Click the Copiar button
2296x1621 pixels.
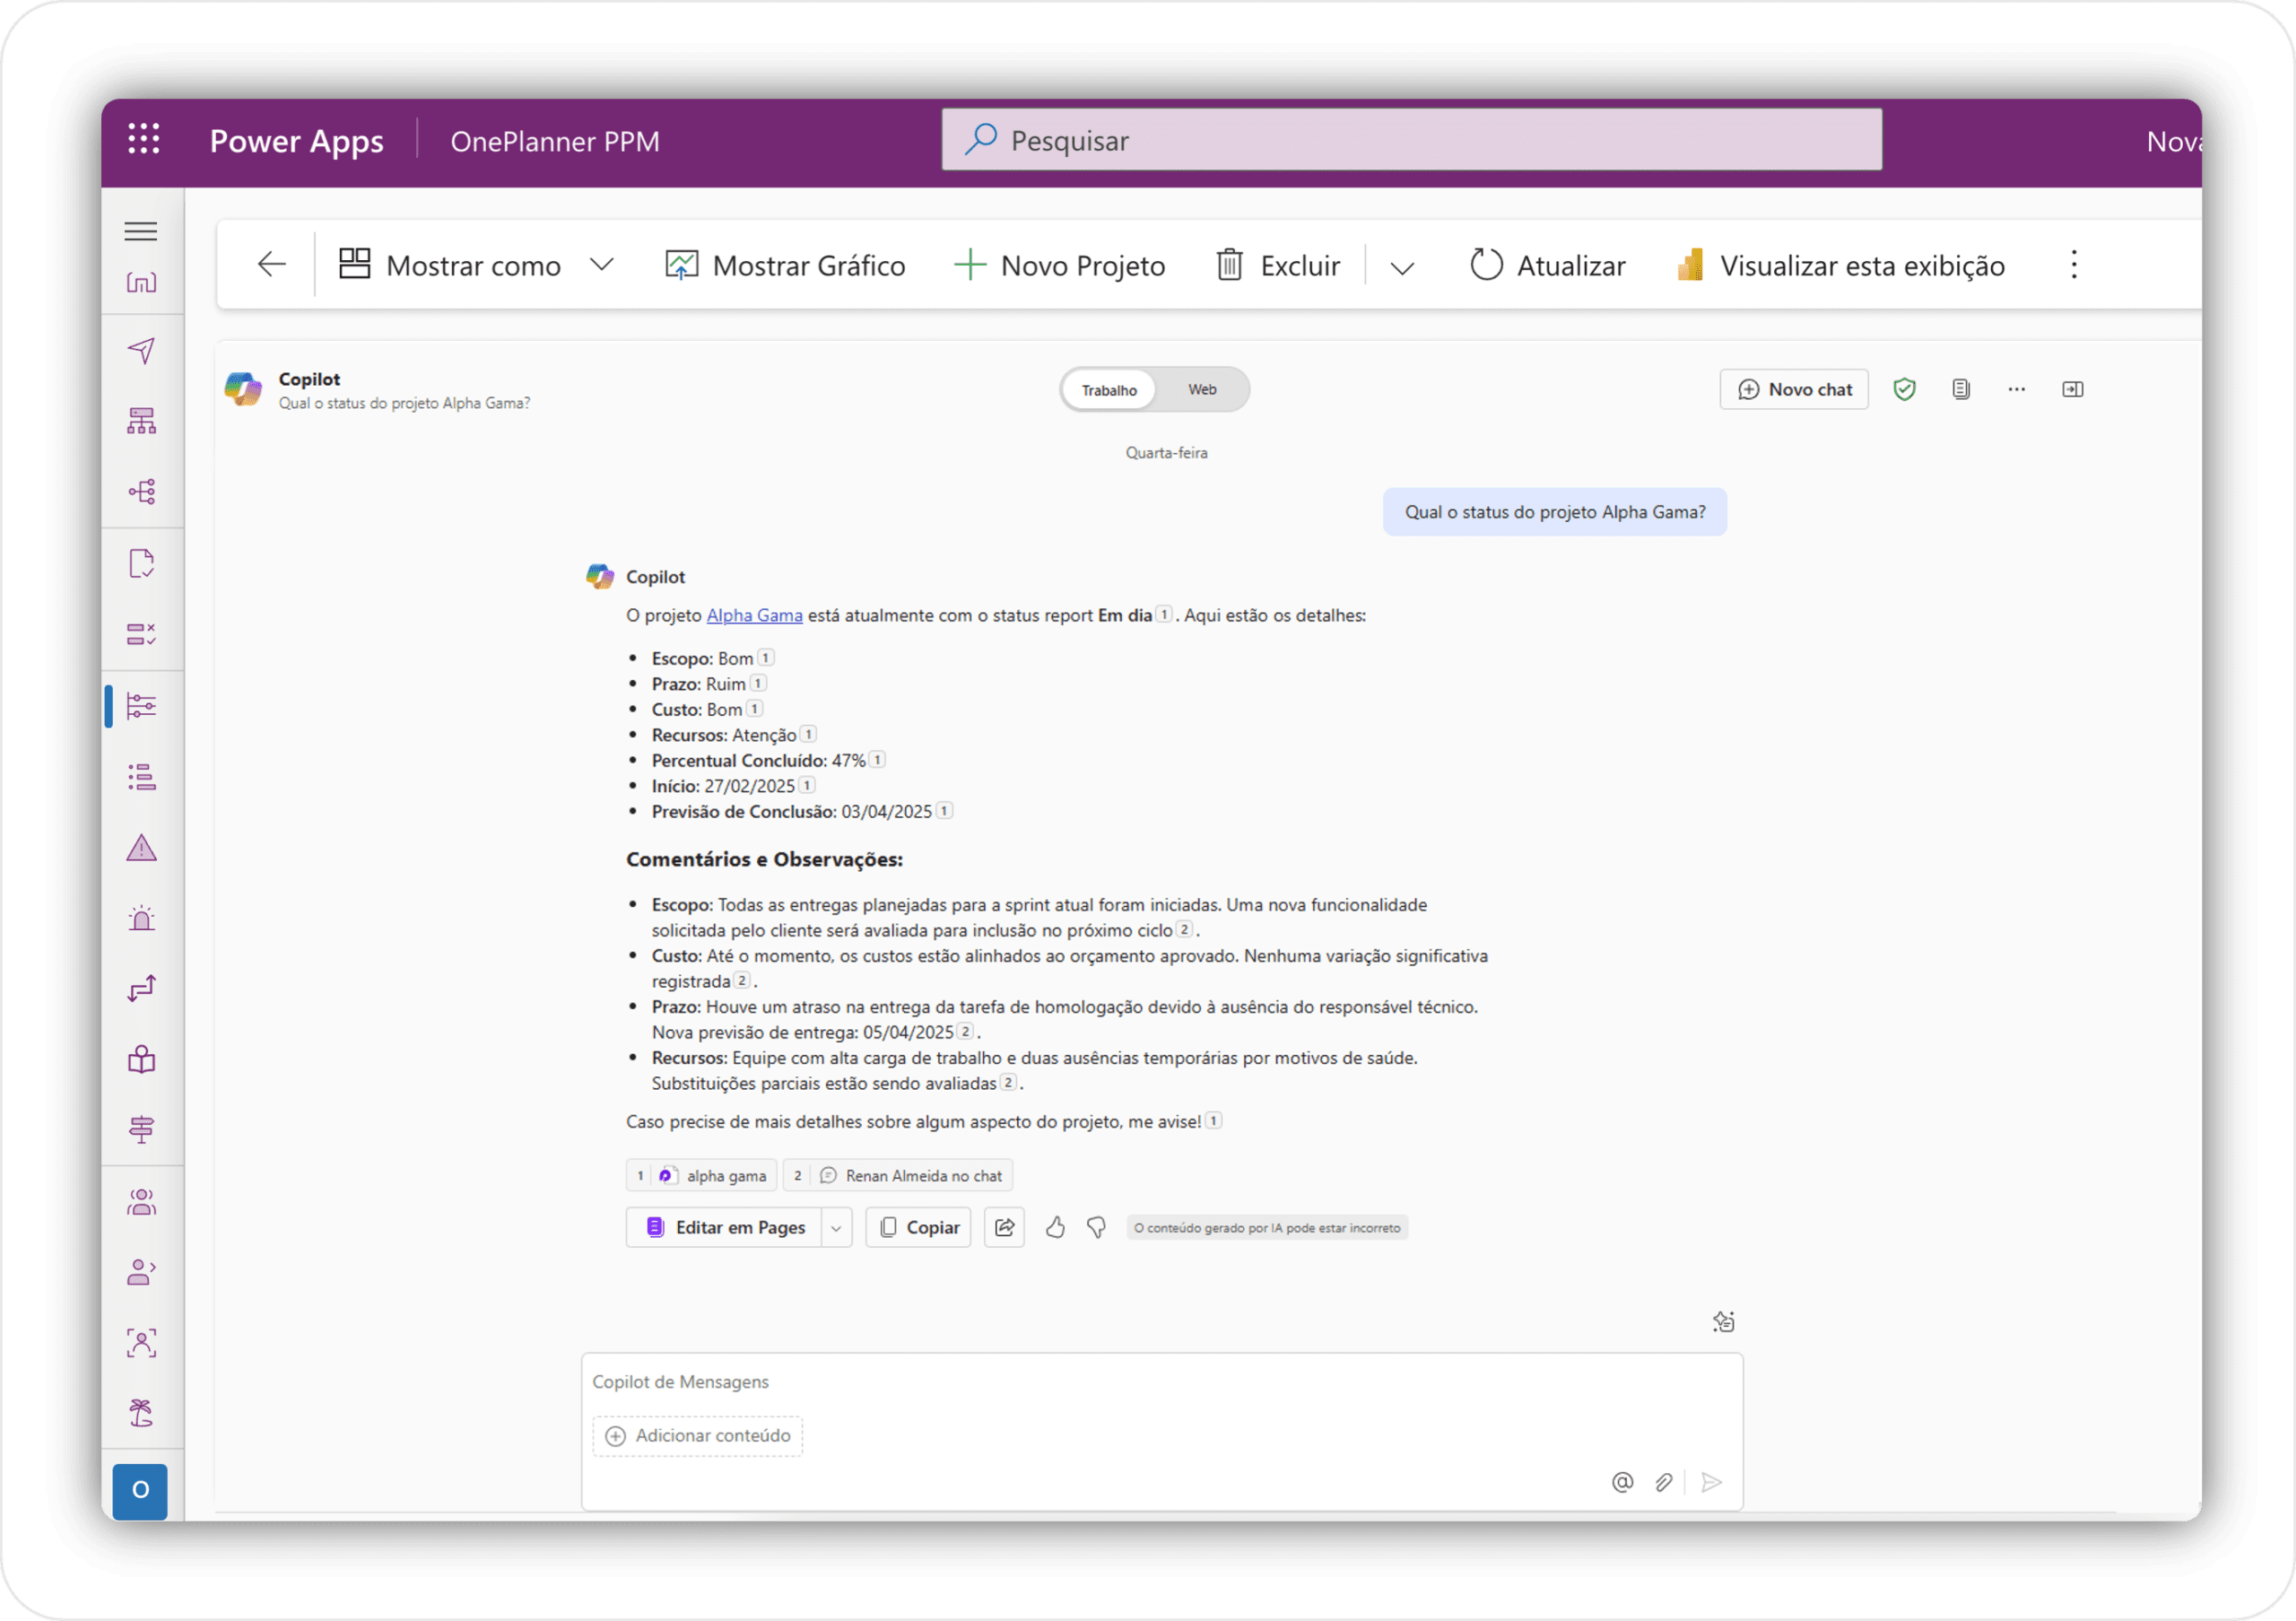tap(918, 1227)
